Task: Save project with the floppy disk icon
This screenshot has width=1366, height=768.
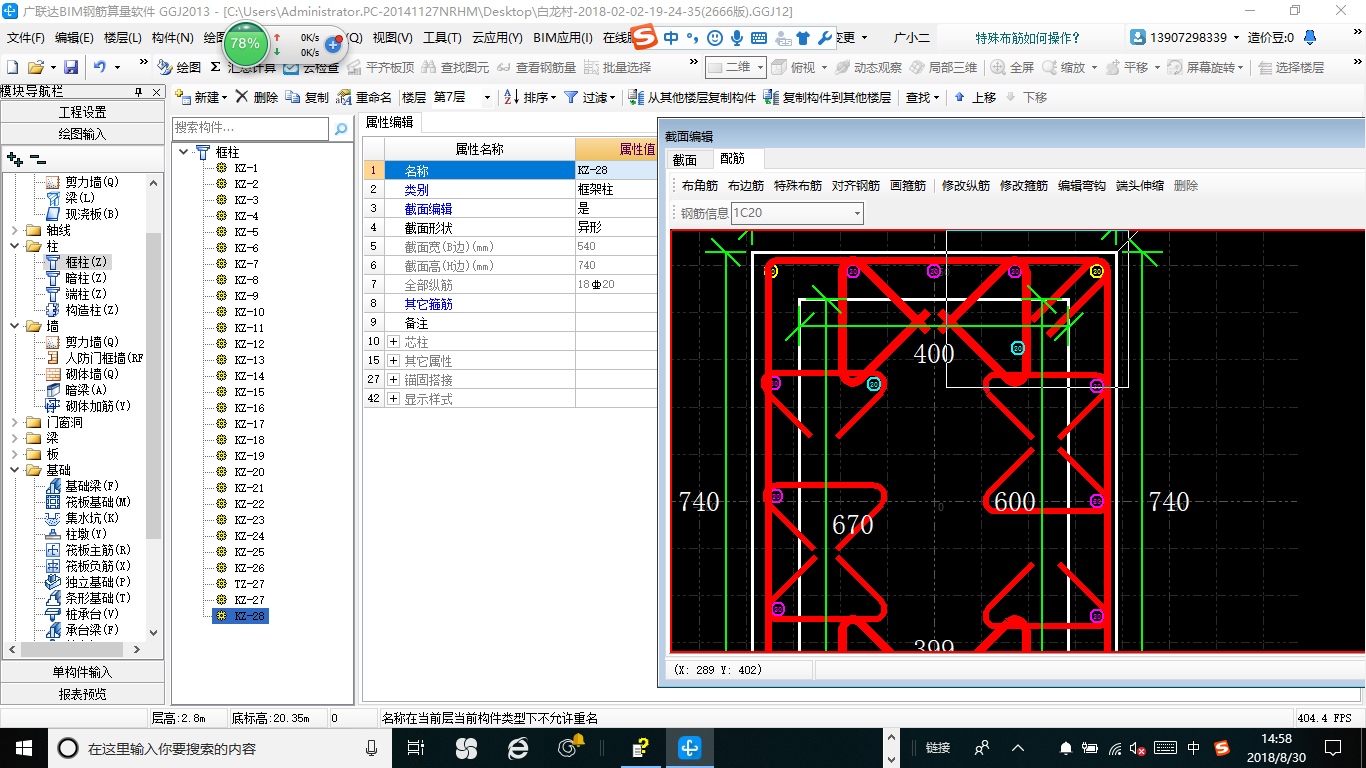Action: [71, 68]
